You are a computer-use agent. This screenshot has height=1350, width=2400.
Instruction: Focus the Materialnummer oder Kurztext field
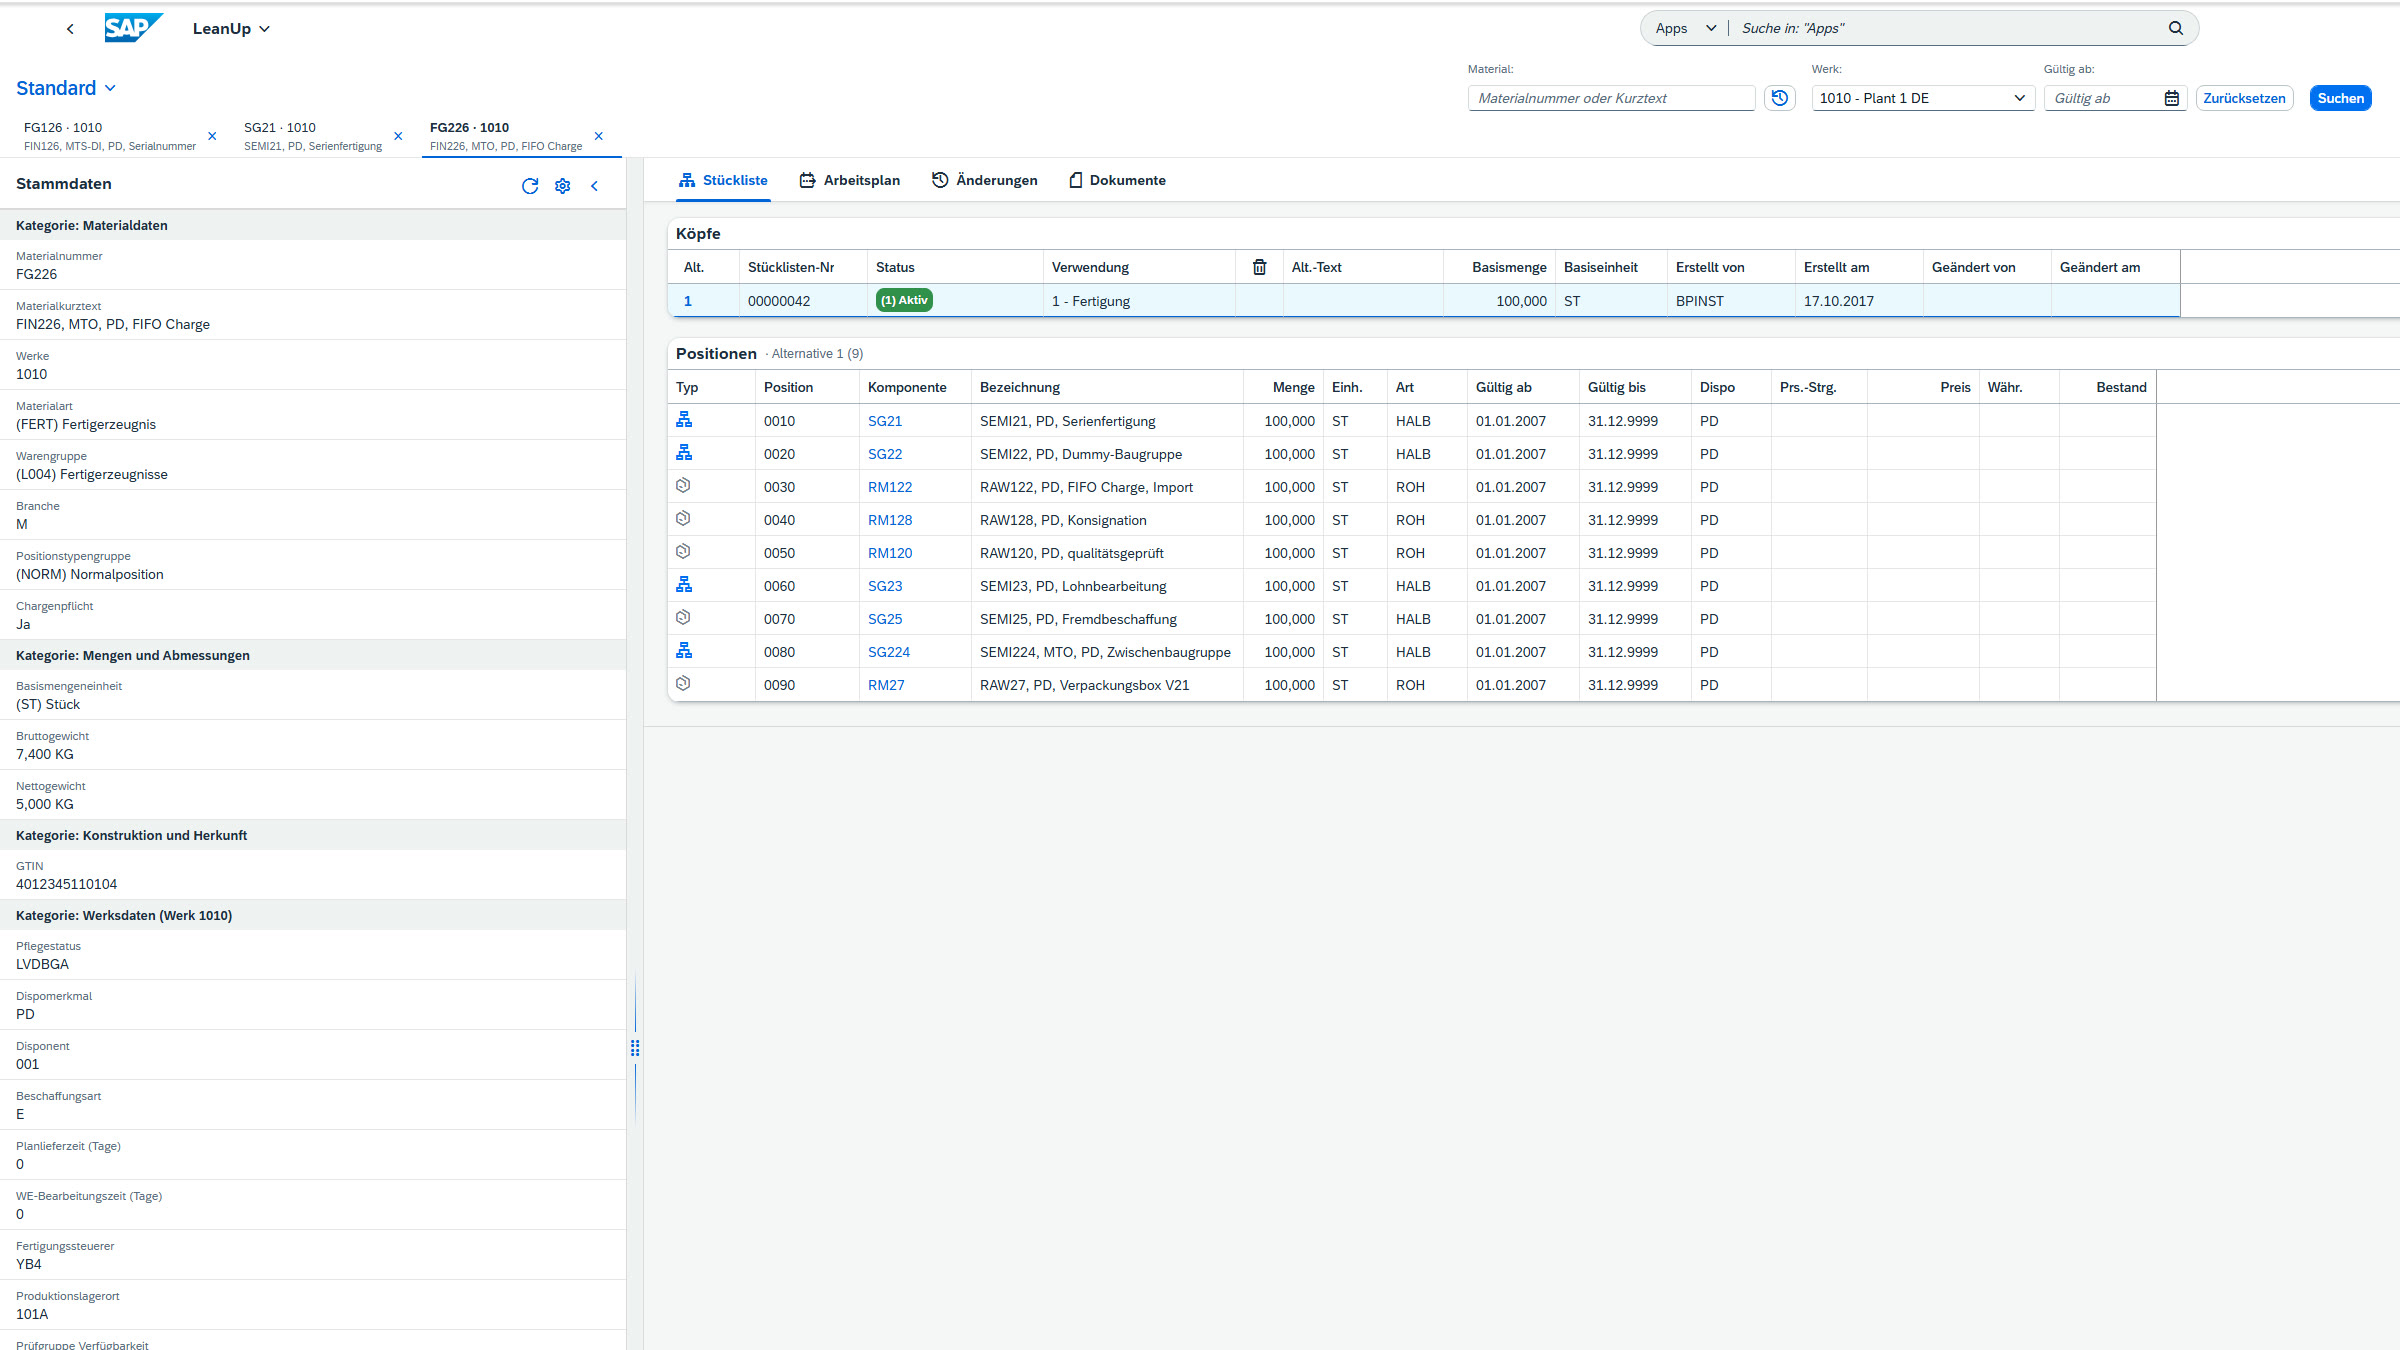click(x=1611, y=98)
